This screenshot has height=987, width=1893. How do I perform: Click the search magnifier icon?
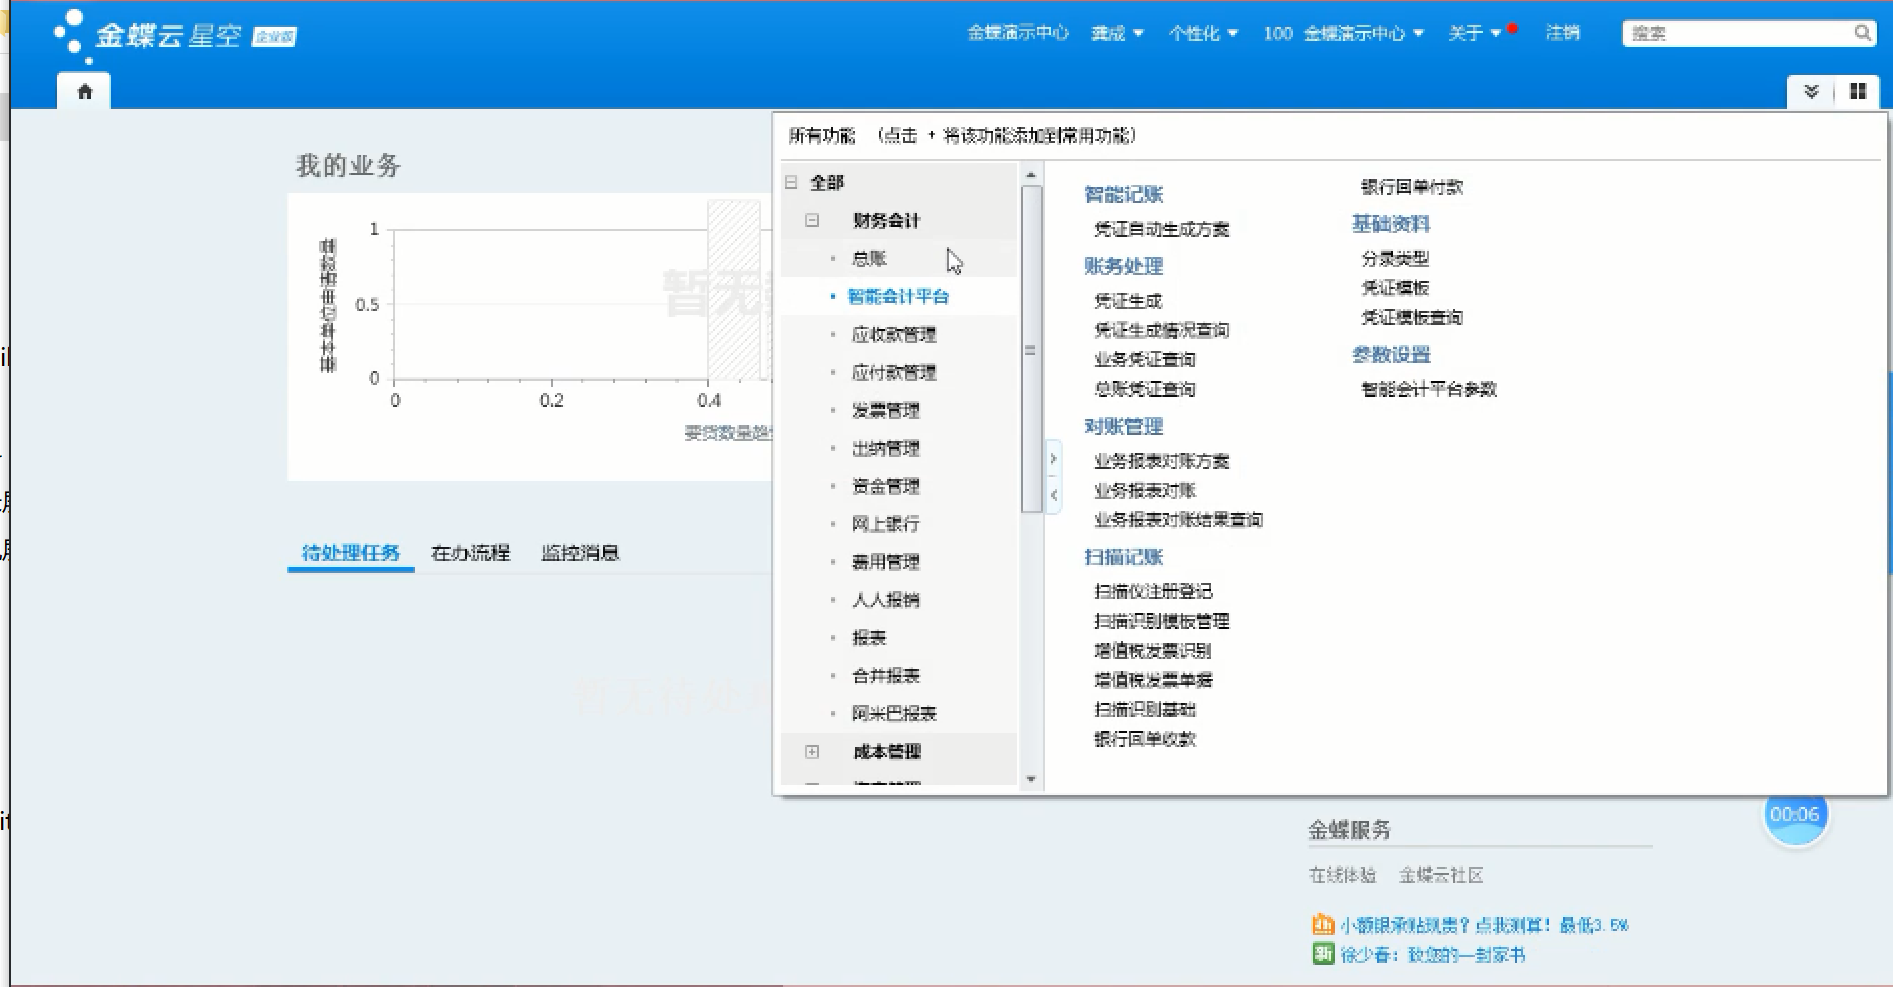1862,33
